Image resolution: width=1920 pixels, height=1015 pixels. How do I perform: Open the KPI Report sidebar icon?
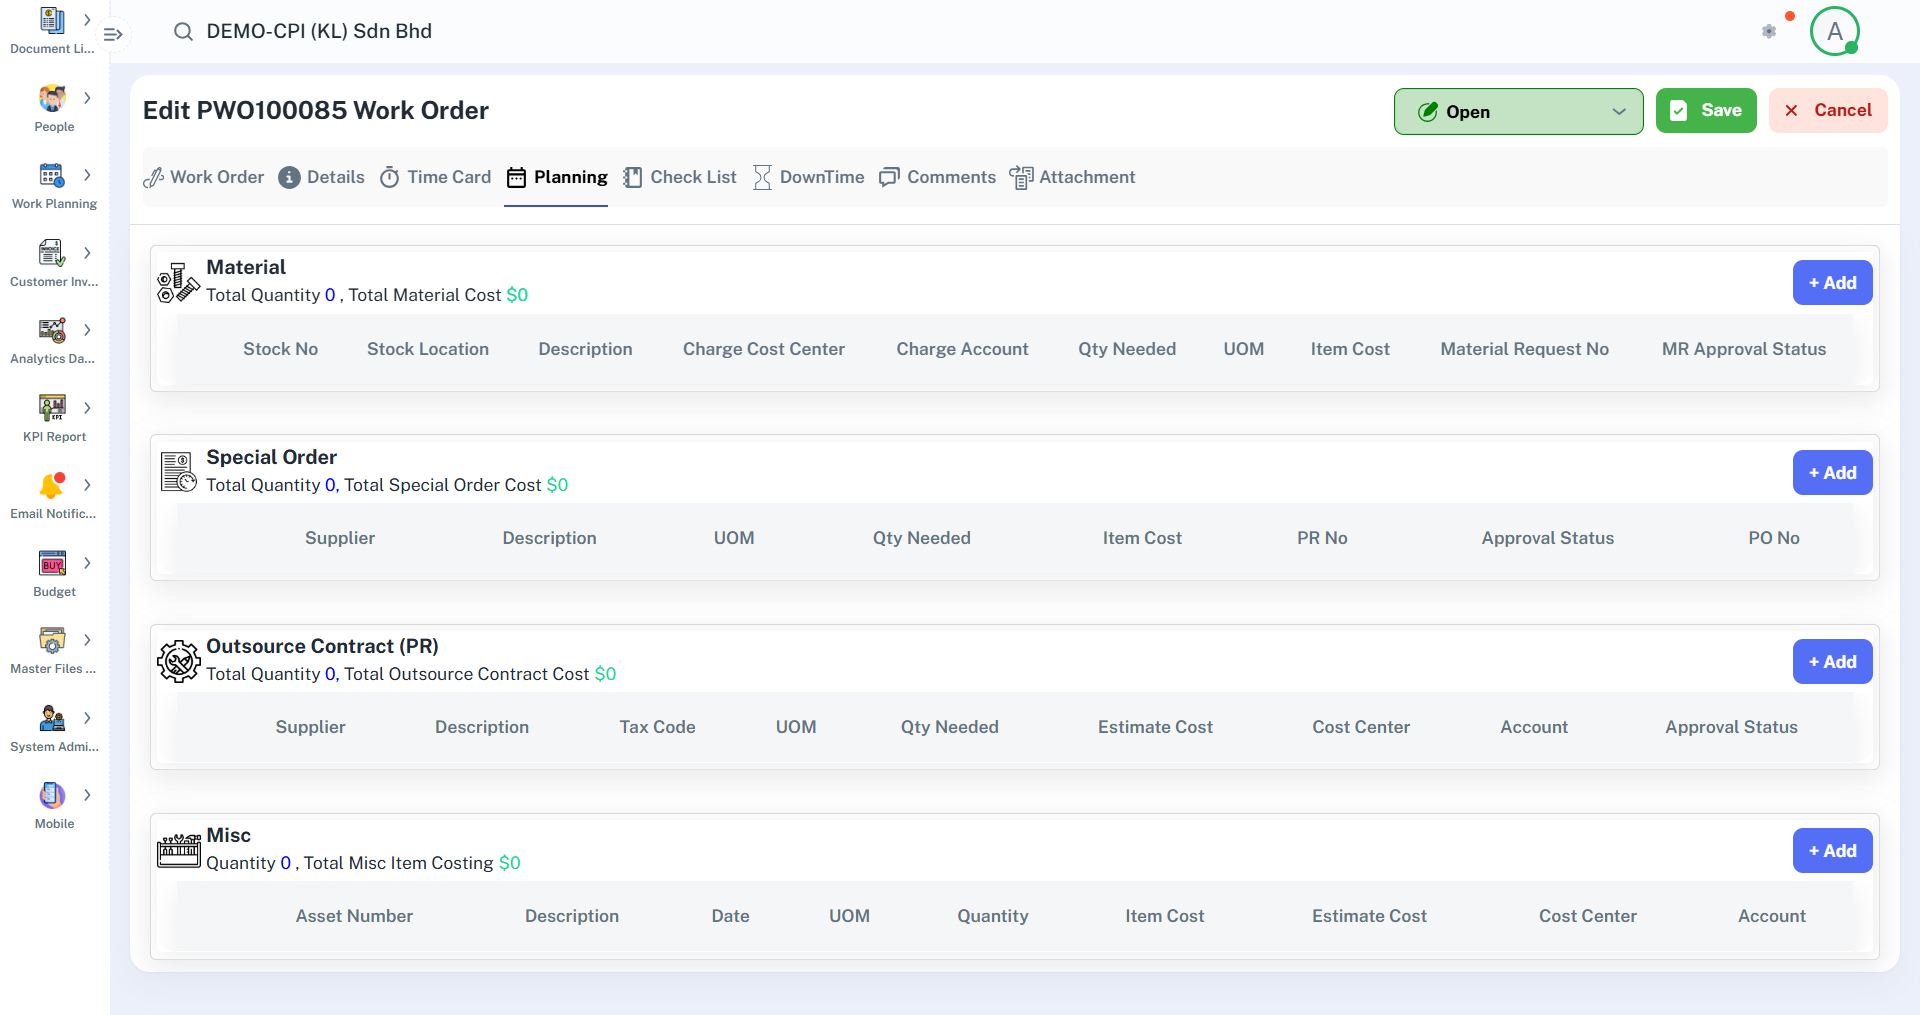click(52, 408)
